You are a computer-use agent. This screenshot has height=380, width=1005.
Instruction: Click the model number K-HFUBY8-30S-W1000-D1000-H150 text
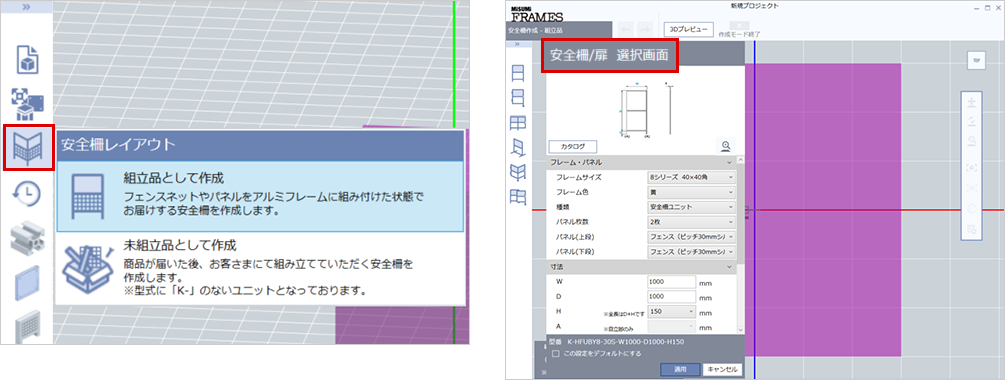tap(625, 342)
